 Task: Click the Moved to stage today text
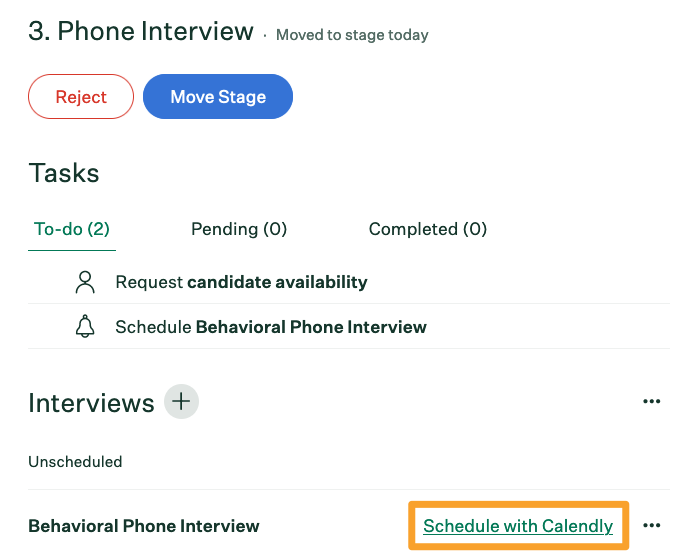[352, 35]
